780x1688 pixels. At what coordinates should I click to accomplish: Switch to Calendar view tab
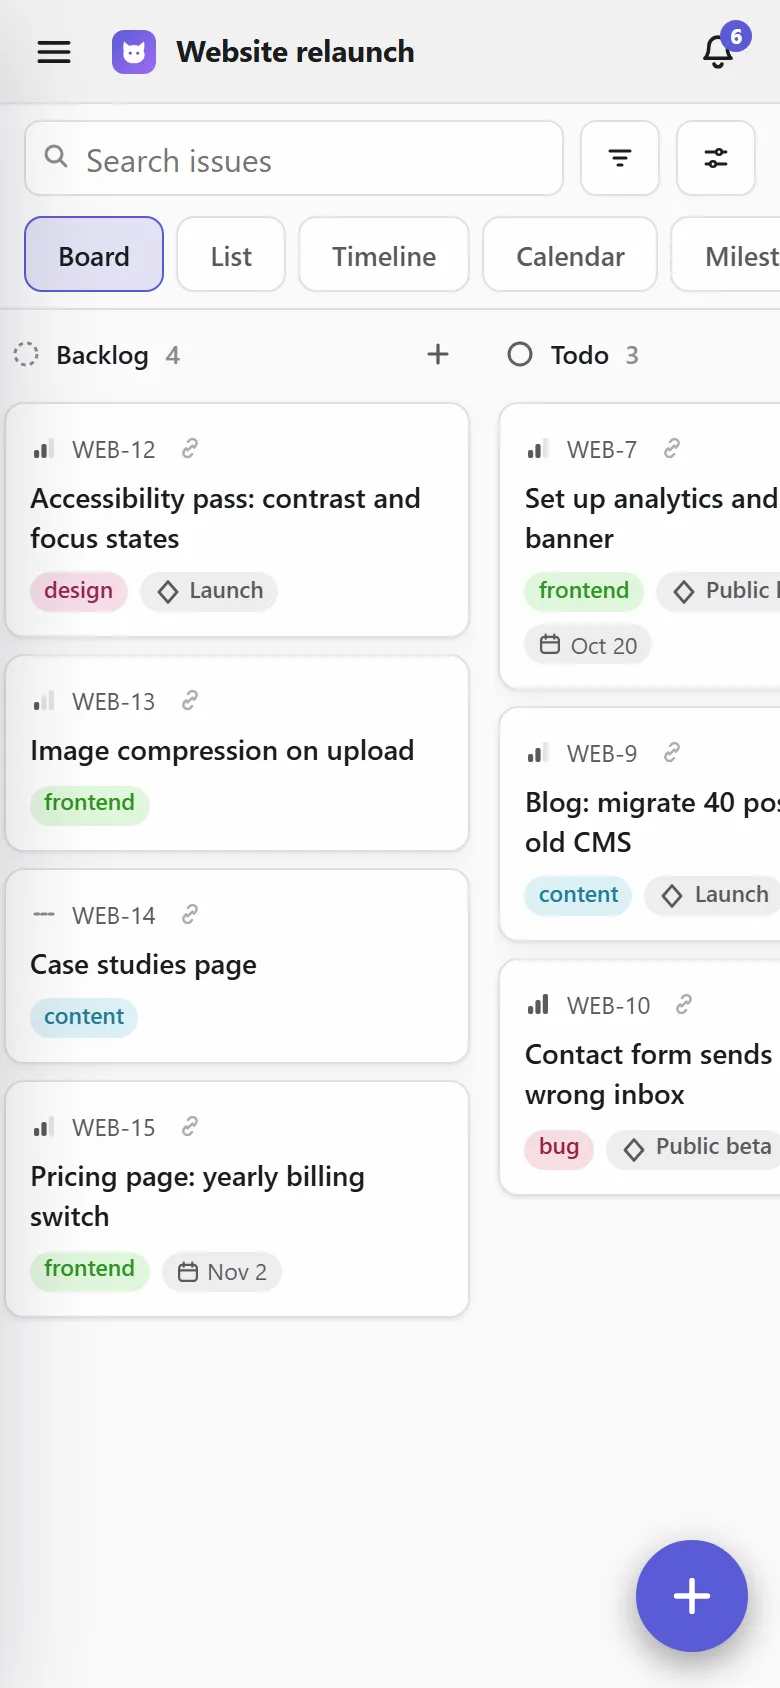(570, 254)
